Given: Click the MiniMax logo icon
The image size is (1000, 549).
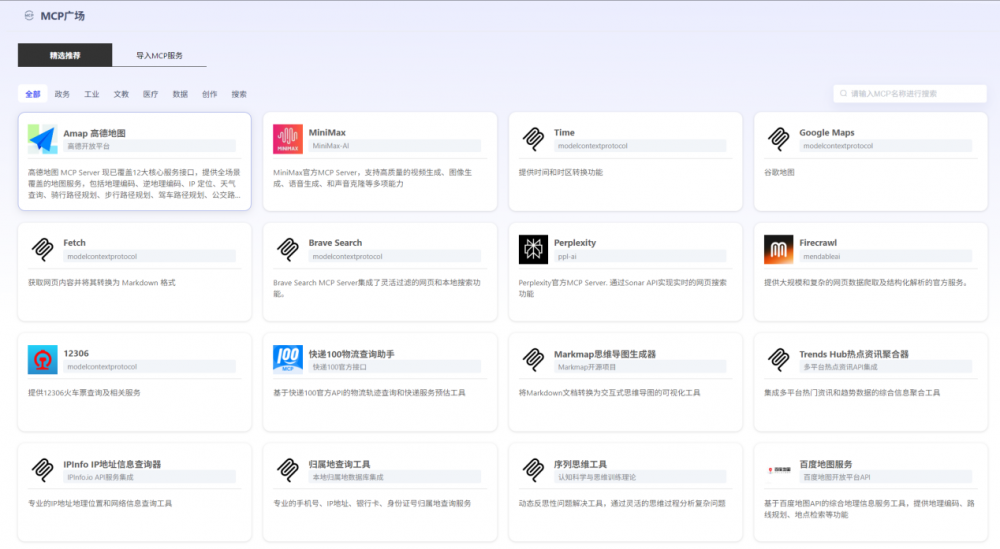Looking at the screenshot, I should click(288, 139).
